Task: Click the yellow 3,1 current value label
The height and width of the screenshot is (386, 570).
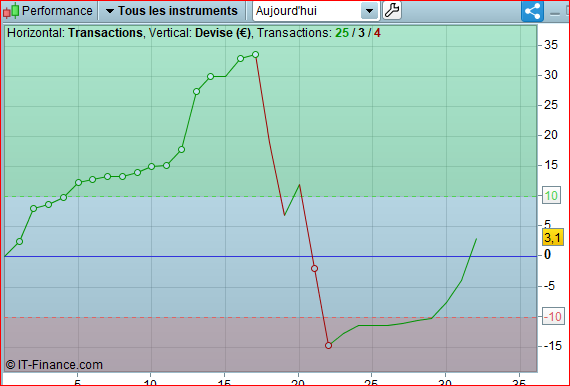Action: (552, 238)
